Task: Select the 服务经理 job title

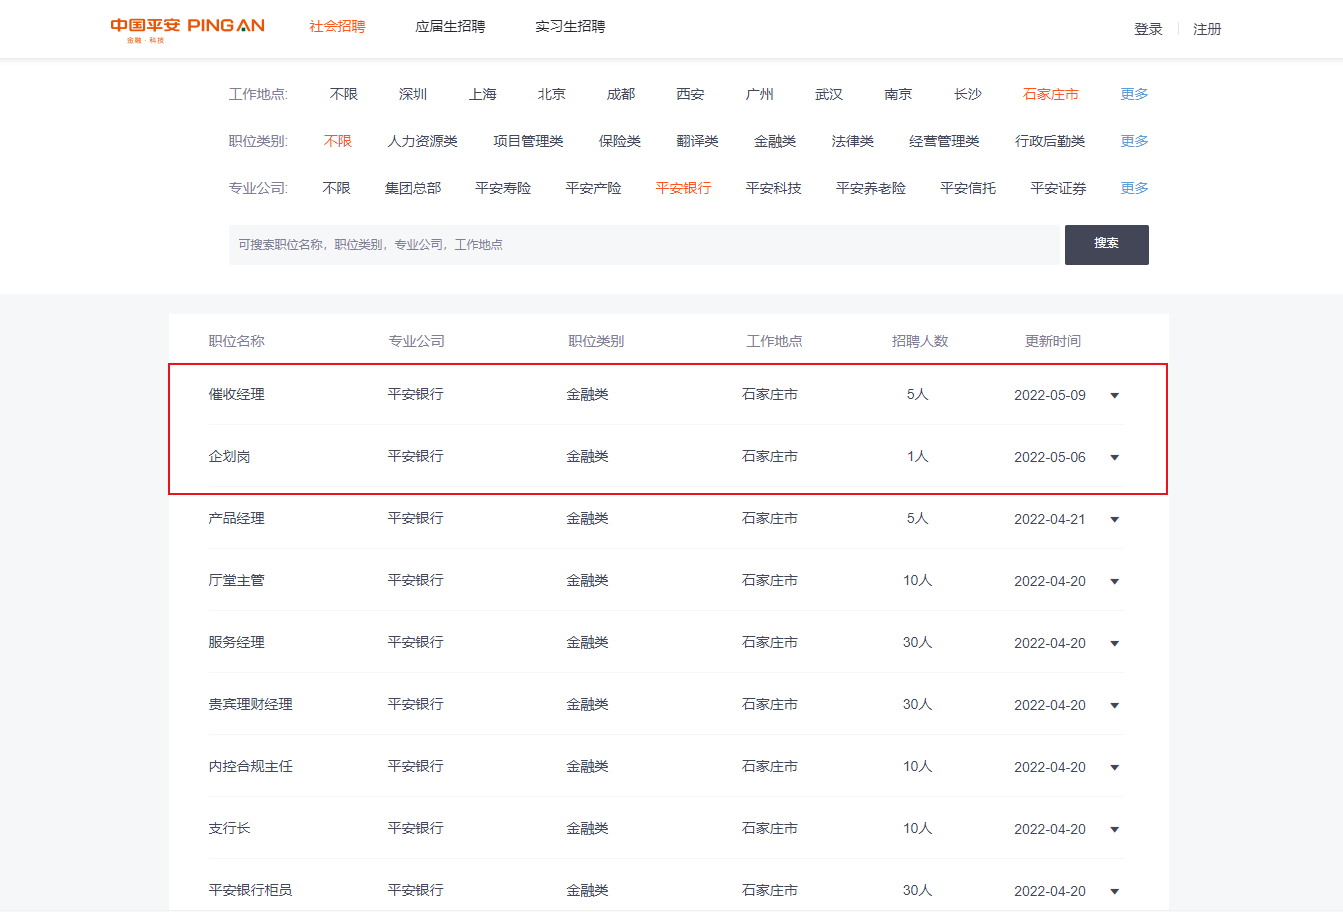Action: (x=237, y=642)
